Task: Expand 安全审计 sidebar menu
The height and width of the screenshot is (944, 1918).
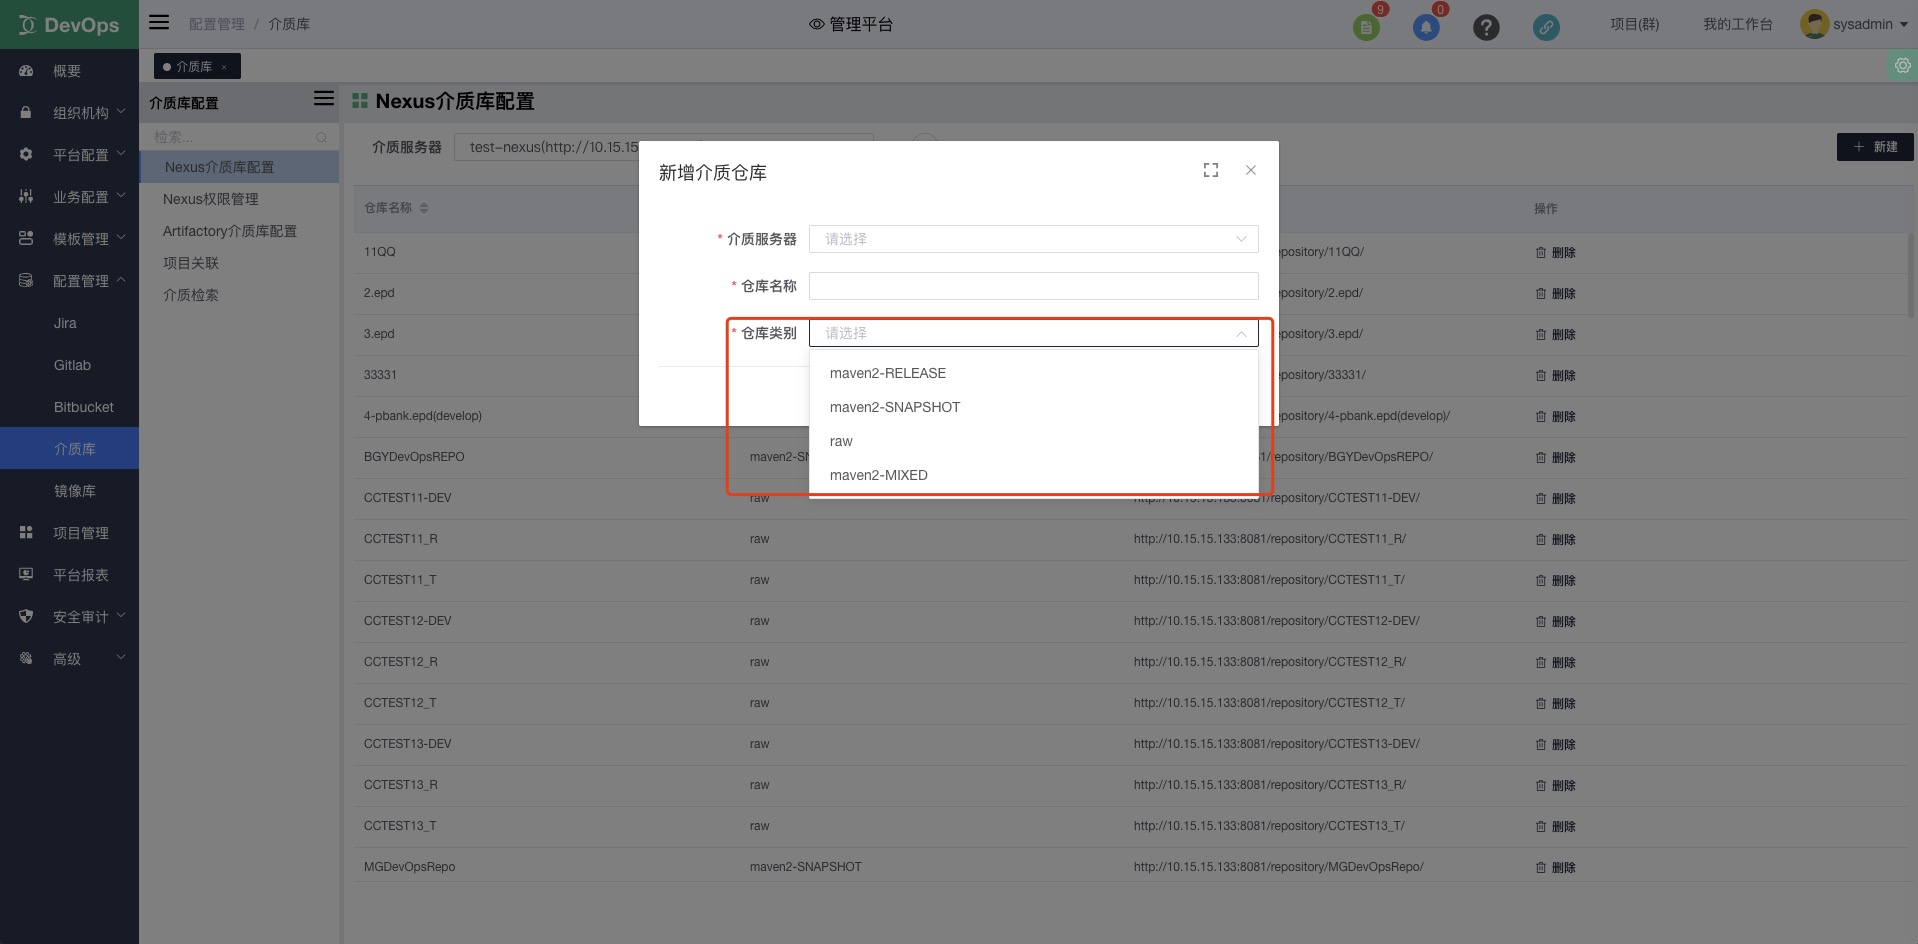Action: click(x=69, y=617)
